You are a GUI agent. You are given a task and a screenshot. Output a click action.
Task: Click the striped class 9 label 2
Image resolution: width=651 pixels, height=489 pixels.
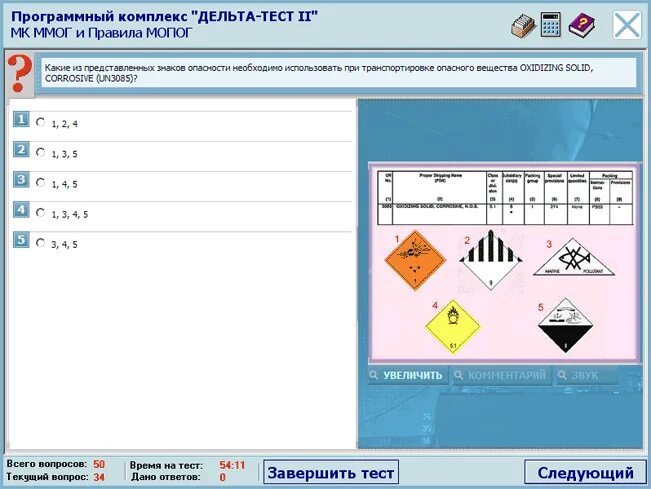coord(491,259)
